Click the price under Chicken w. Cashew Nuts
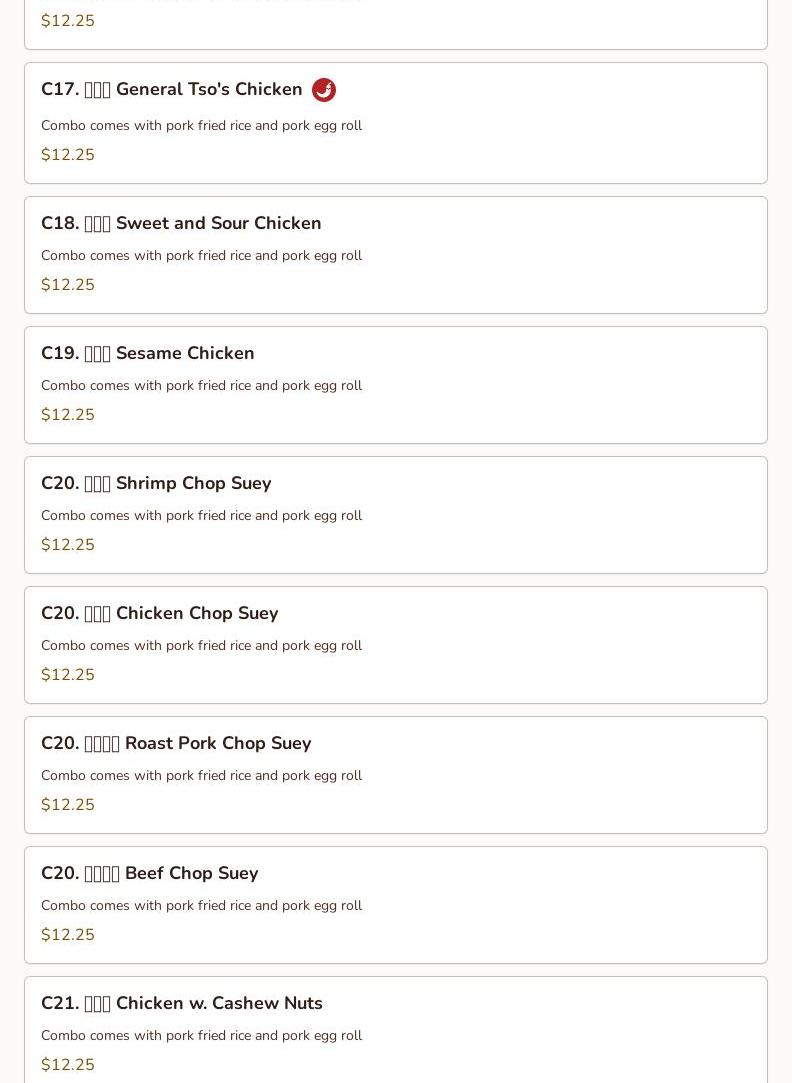792x1083 pixels. point(68,1065)
